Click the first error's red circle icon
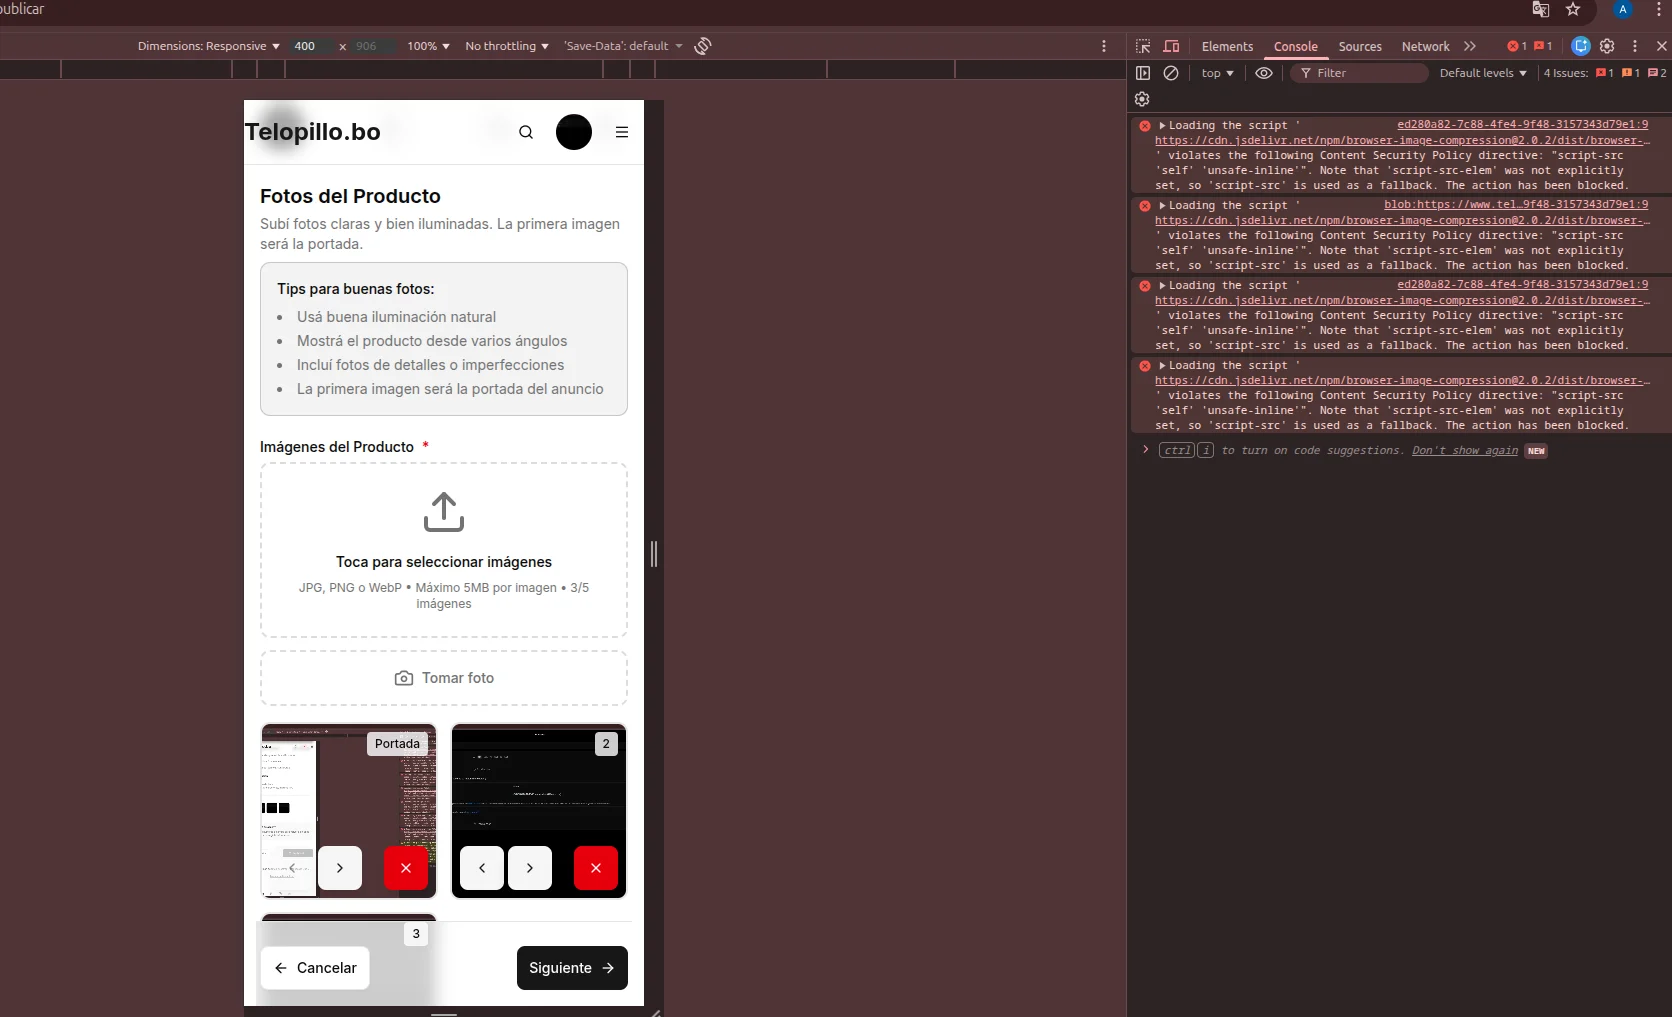 coord(1145,126)
